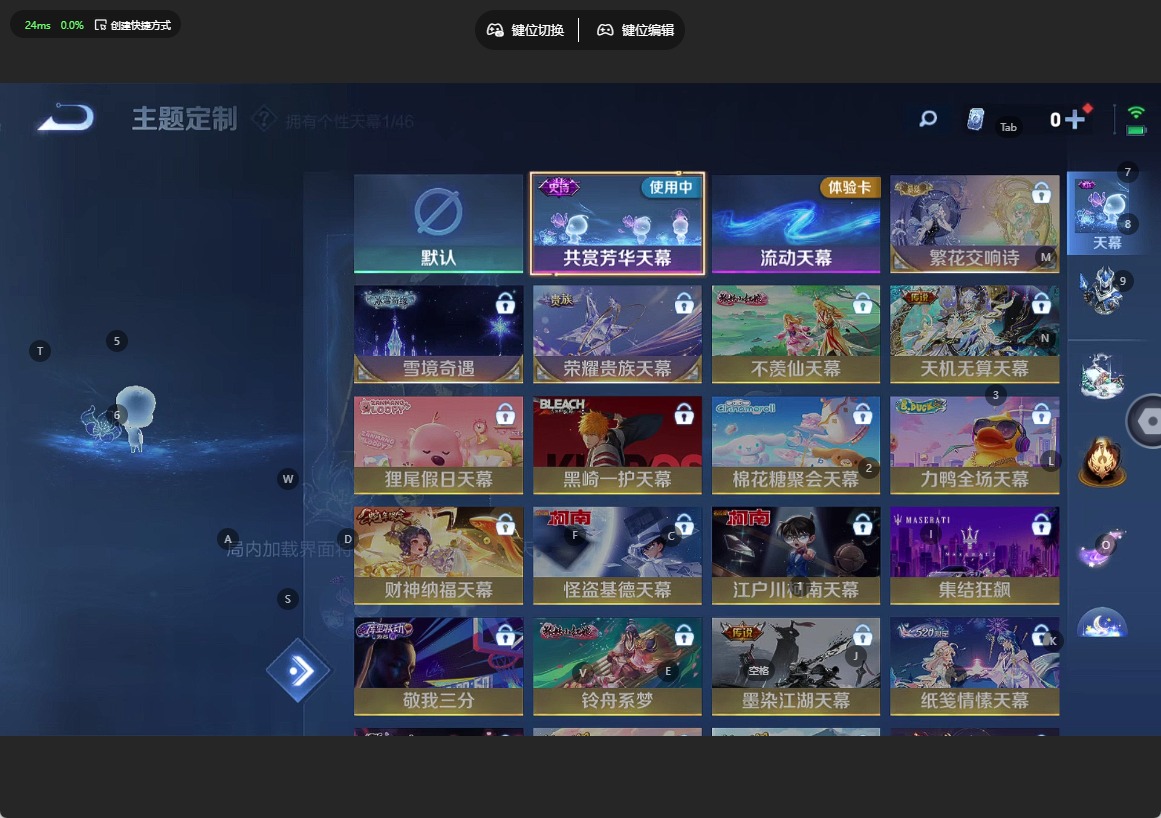Viewport: 1161px width, 818px height.
Task: Open the 棉花糖聚会天幕 theme card
Action: (796, 445)
